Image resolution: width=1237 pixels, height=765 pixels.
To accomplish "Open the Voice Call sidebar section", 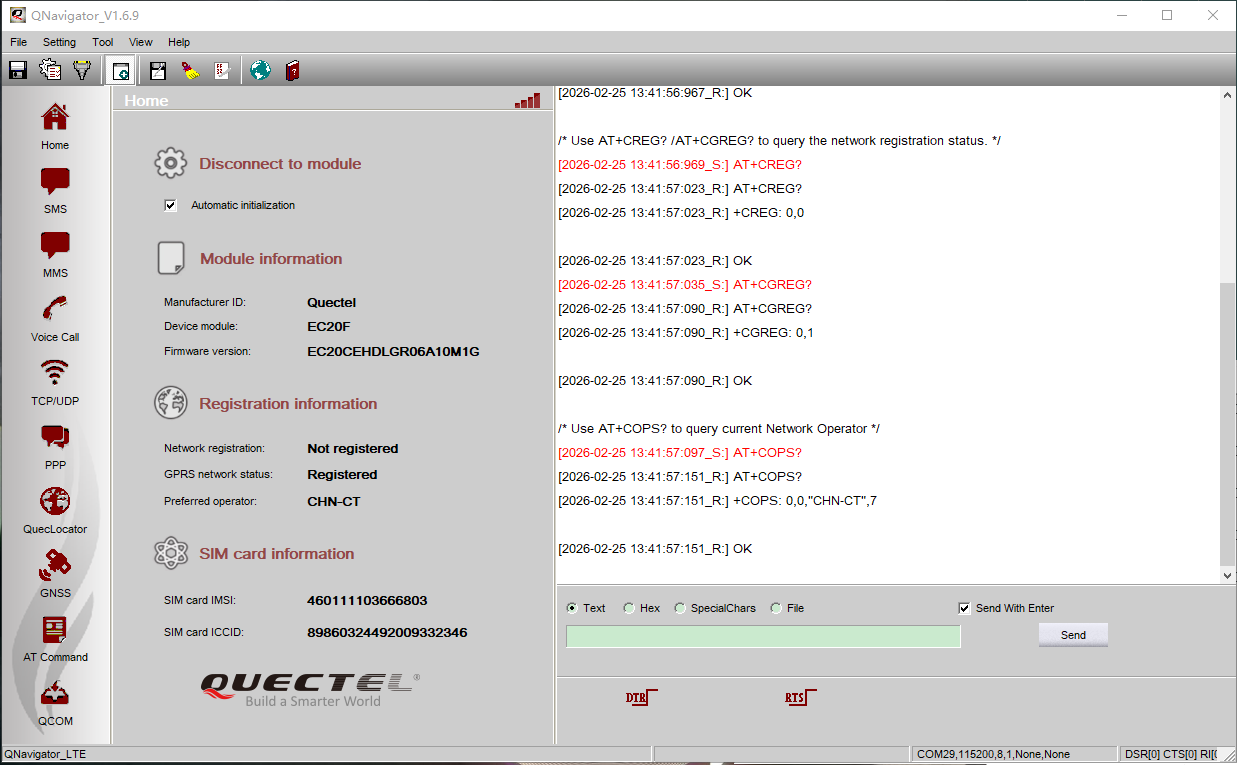I will click(x=55, y=319).
